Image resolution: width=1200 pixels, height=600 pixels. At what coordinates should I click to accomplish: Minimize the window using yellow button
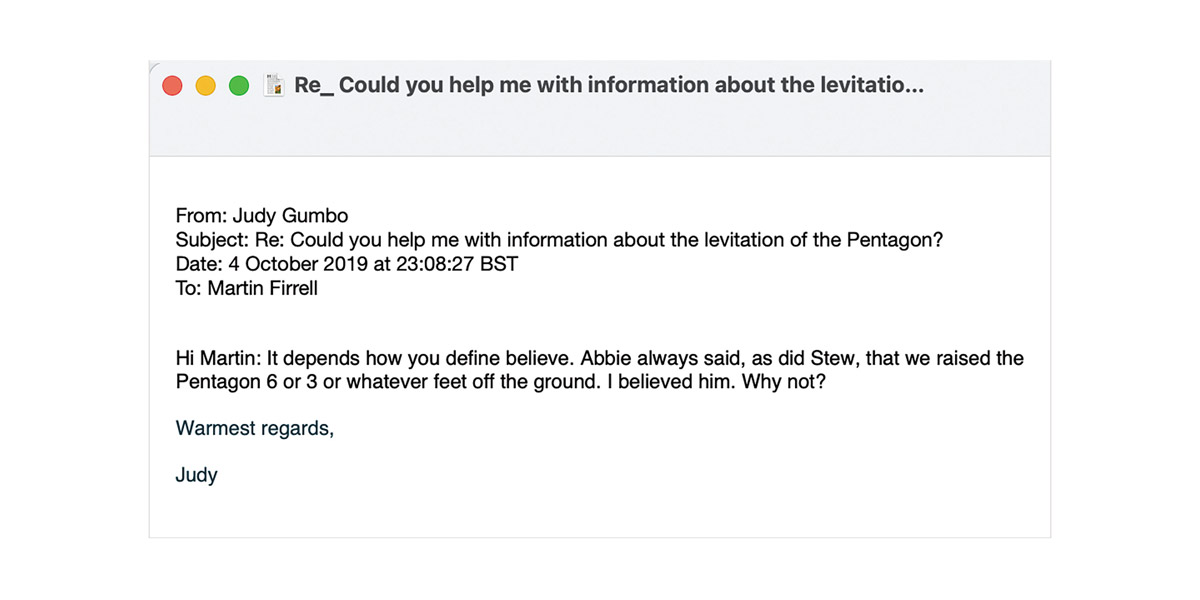tap(205, 86)
